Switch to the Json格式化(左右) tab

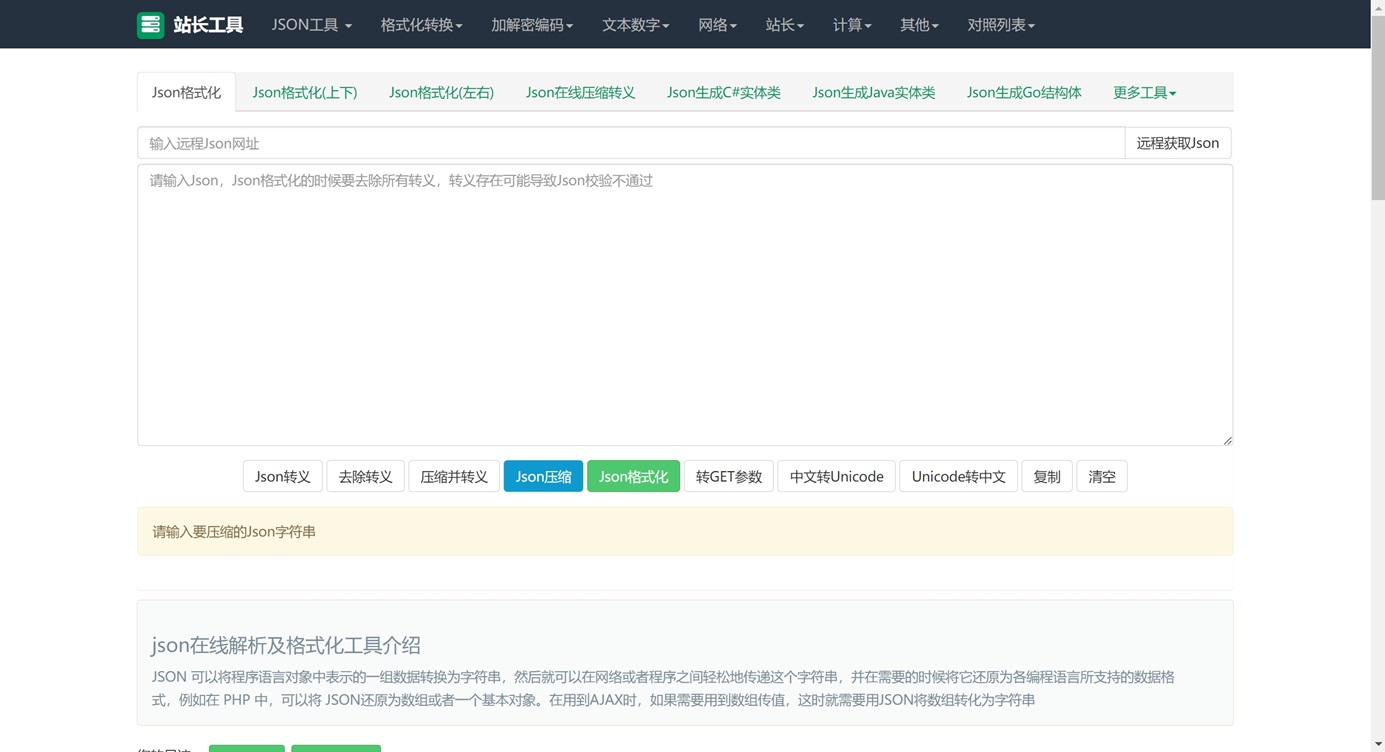click(x=441, y=92)
